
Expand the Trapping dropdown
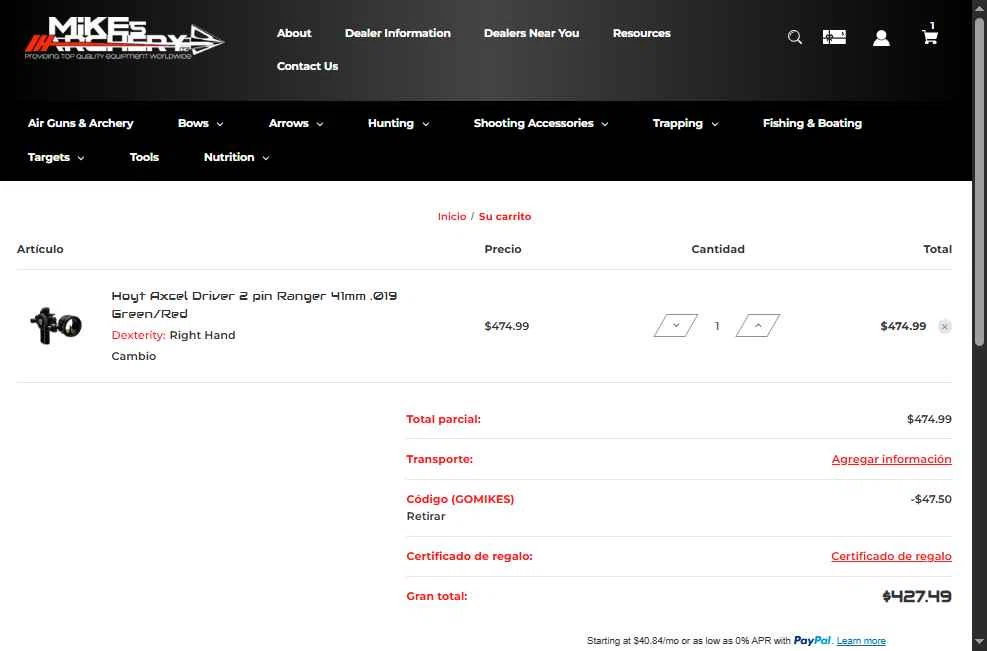pyautogui.click(x=685, y=123)
